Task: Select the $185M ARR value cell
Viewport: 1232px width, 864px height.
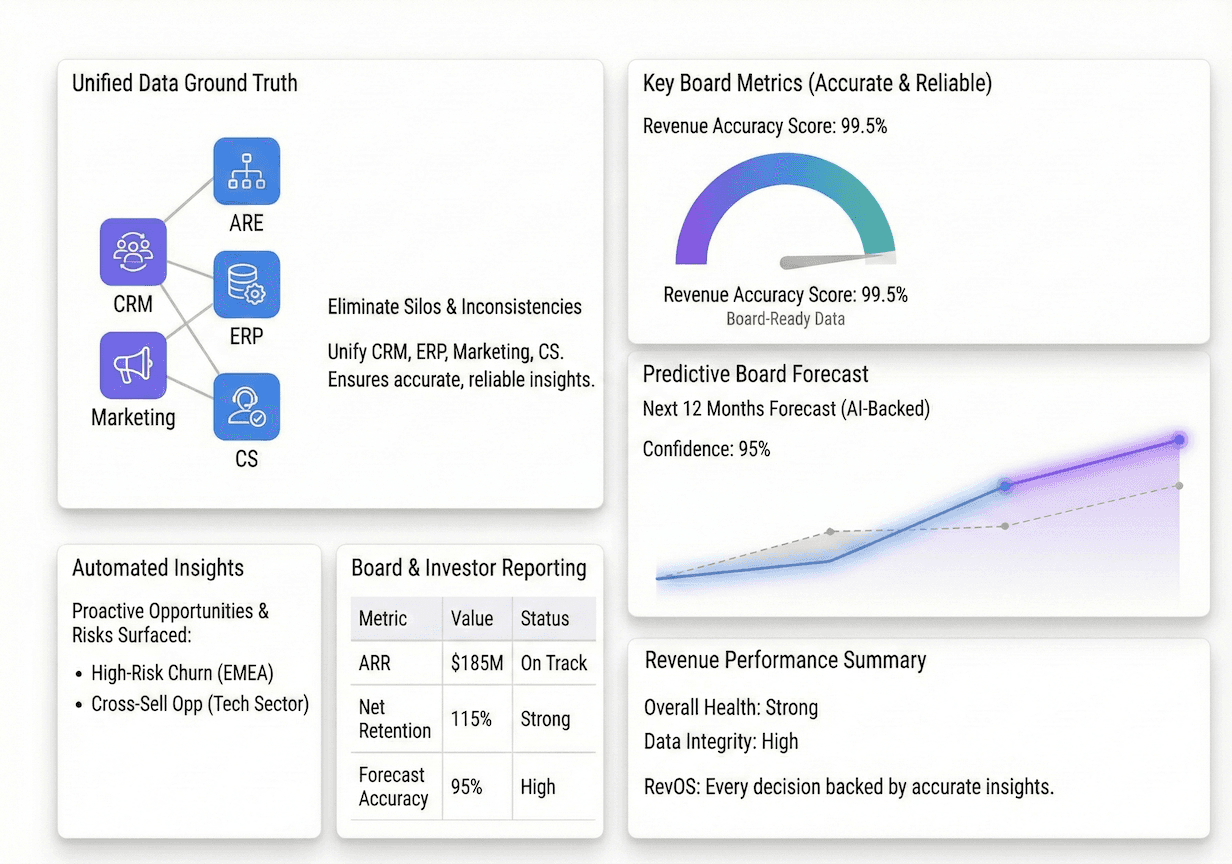Action: [476, 663]
